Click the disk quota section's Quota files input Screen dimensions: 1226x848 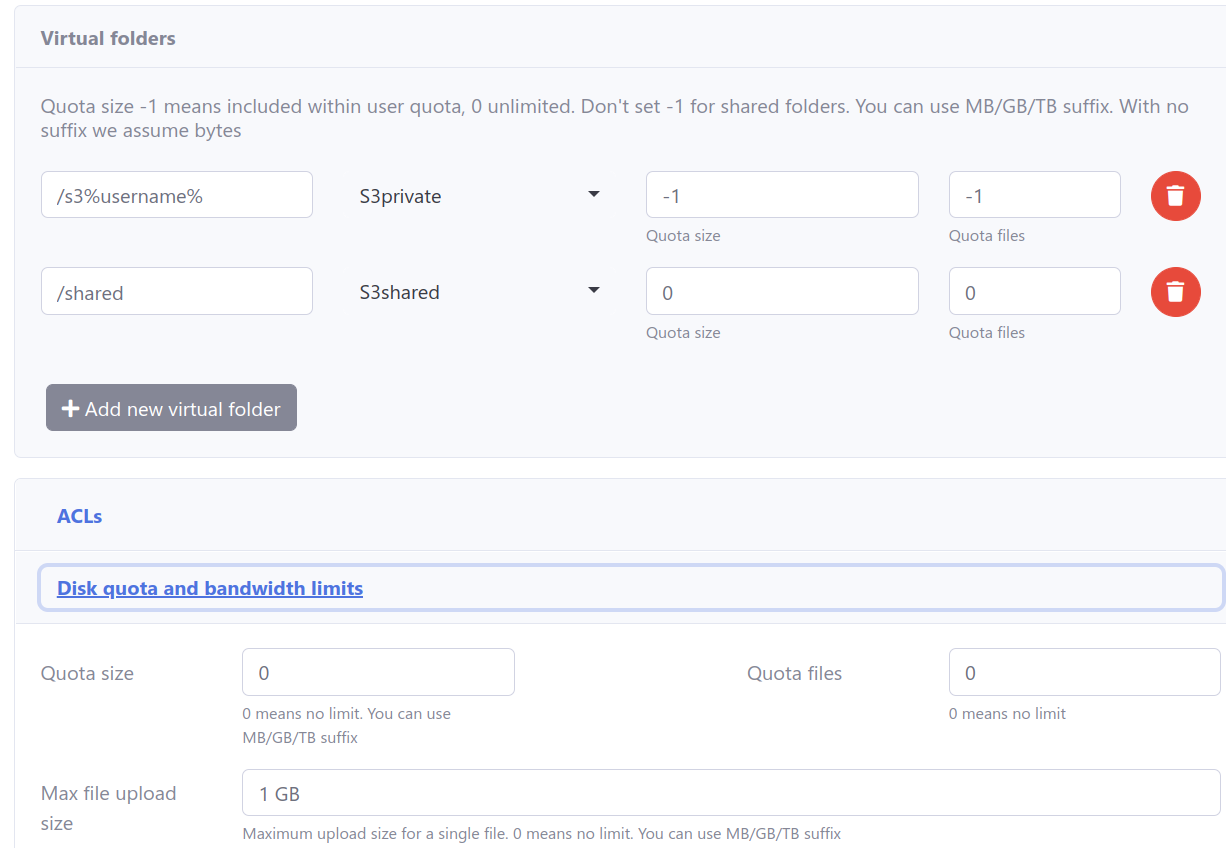click(1084, 672)
